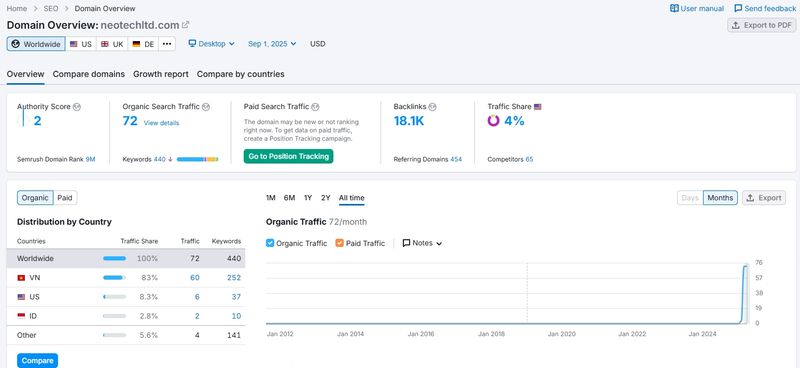This screenshot has height=368, width=800.
Task: Click ID keywords value 10
Action: click(x=236, y=316)
